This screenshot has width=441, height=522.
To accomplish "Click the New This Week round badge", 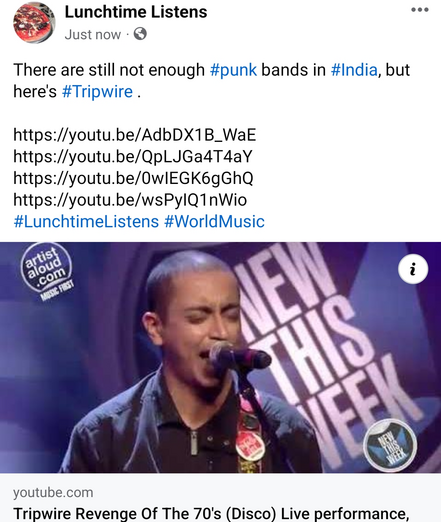I will click(390, 445).
